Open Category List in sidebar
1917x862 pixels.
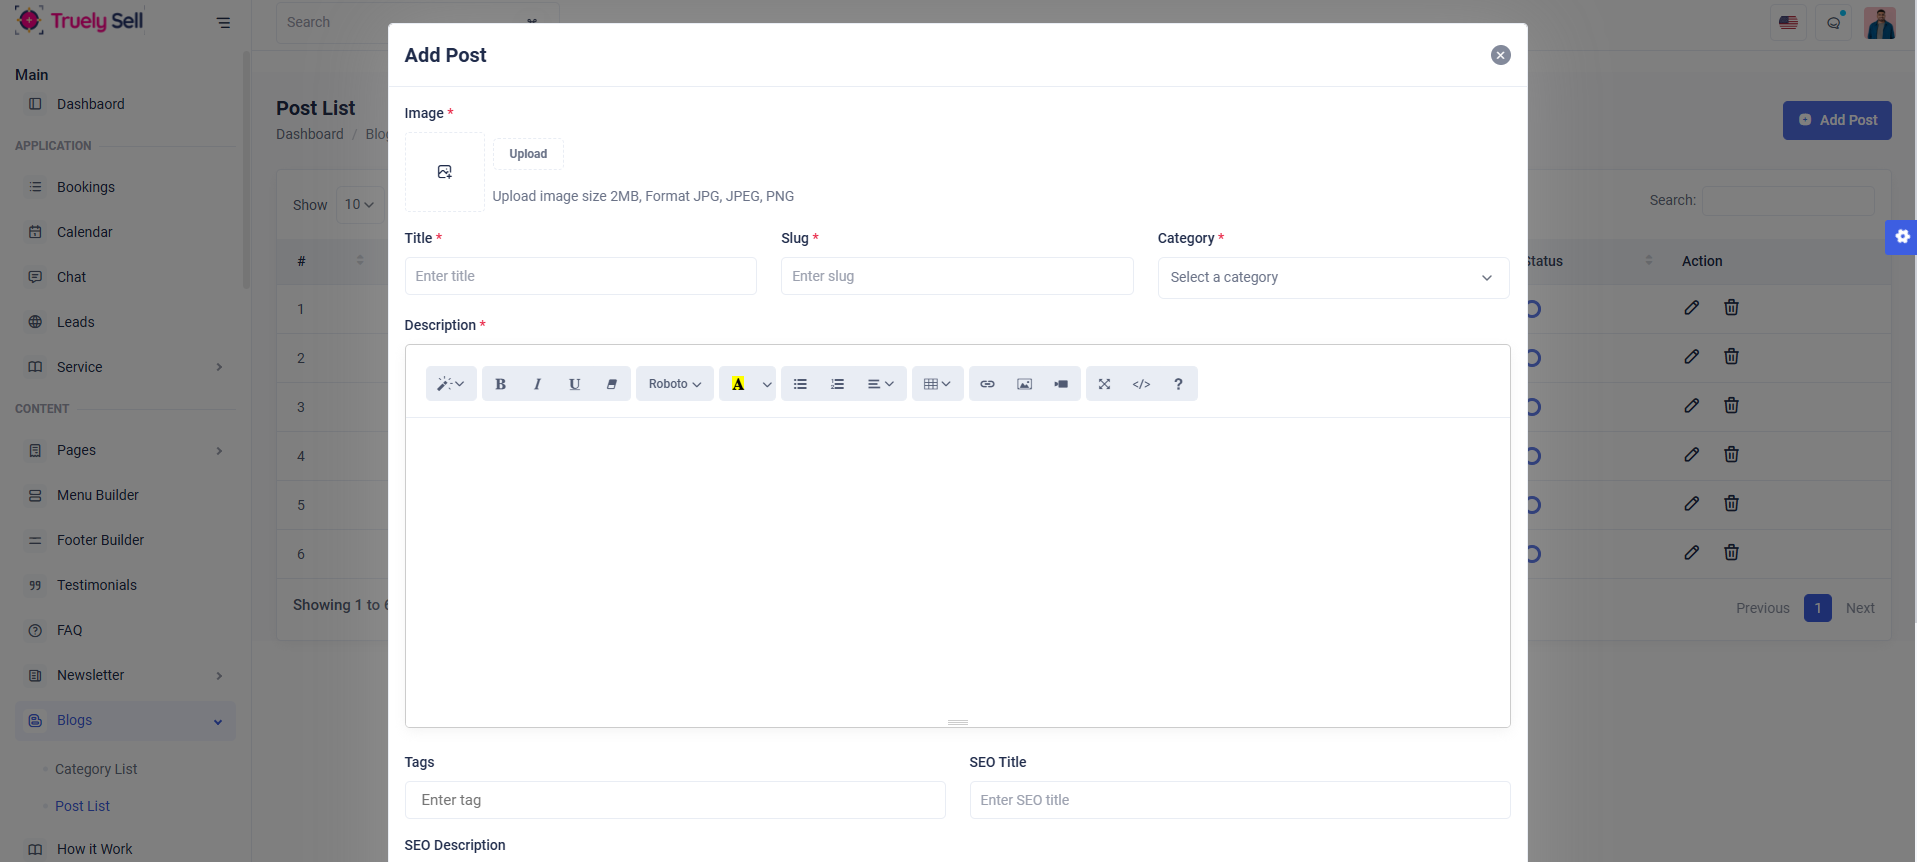coord(96,769)
